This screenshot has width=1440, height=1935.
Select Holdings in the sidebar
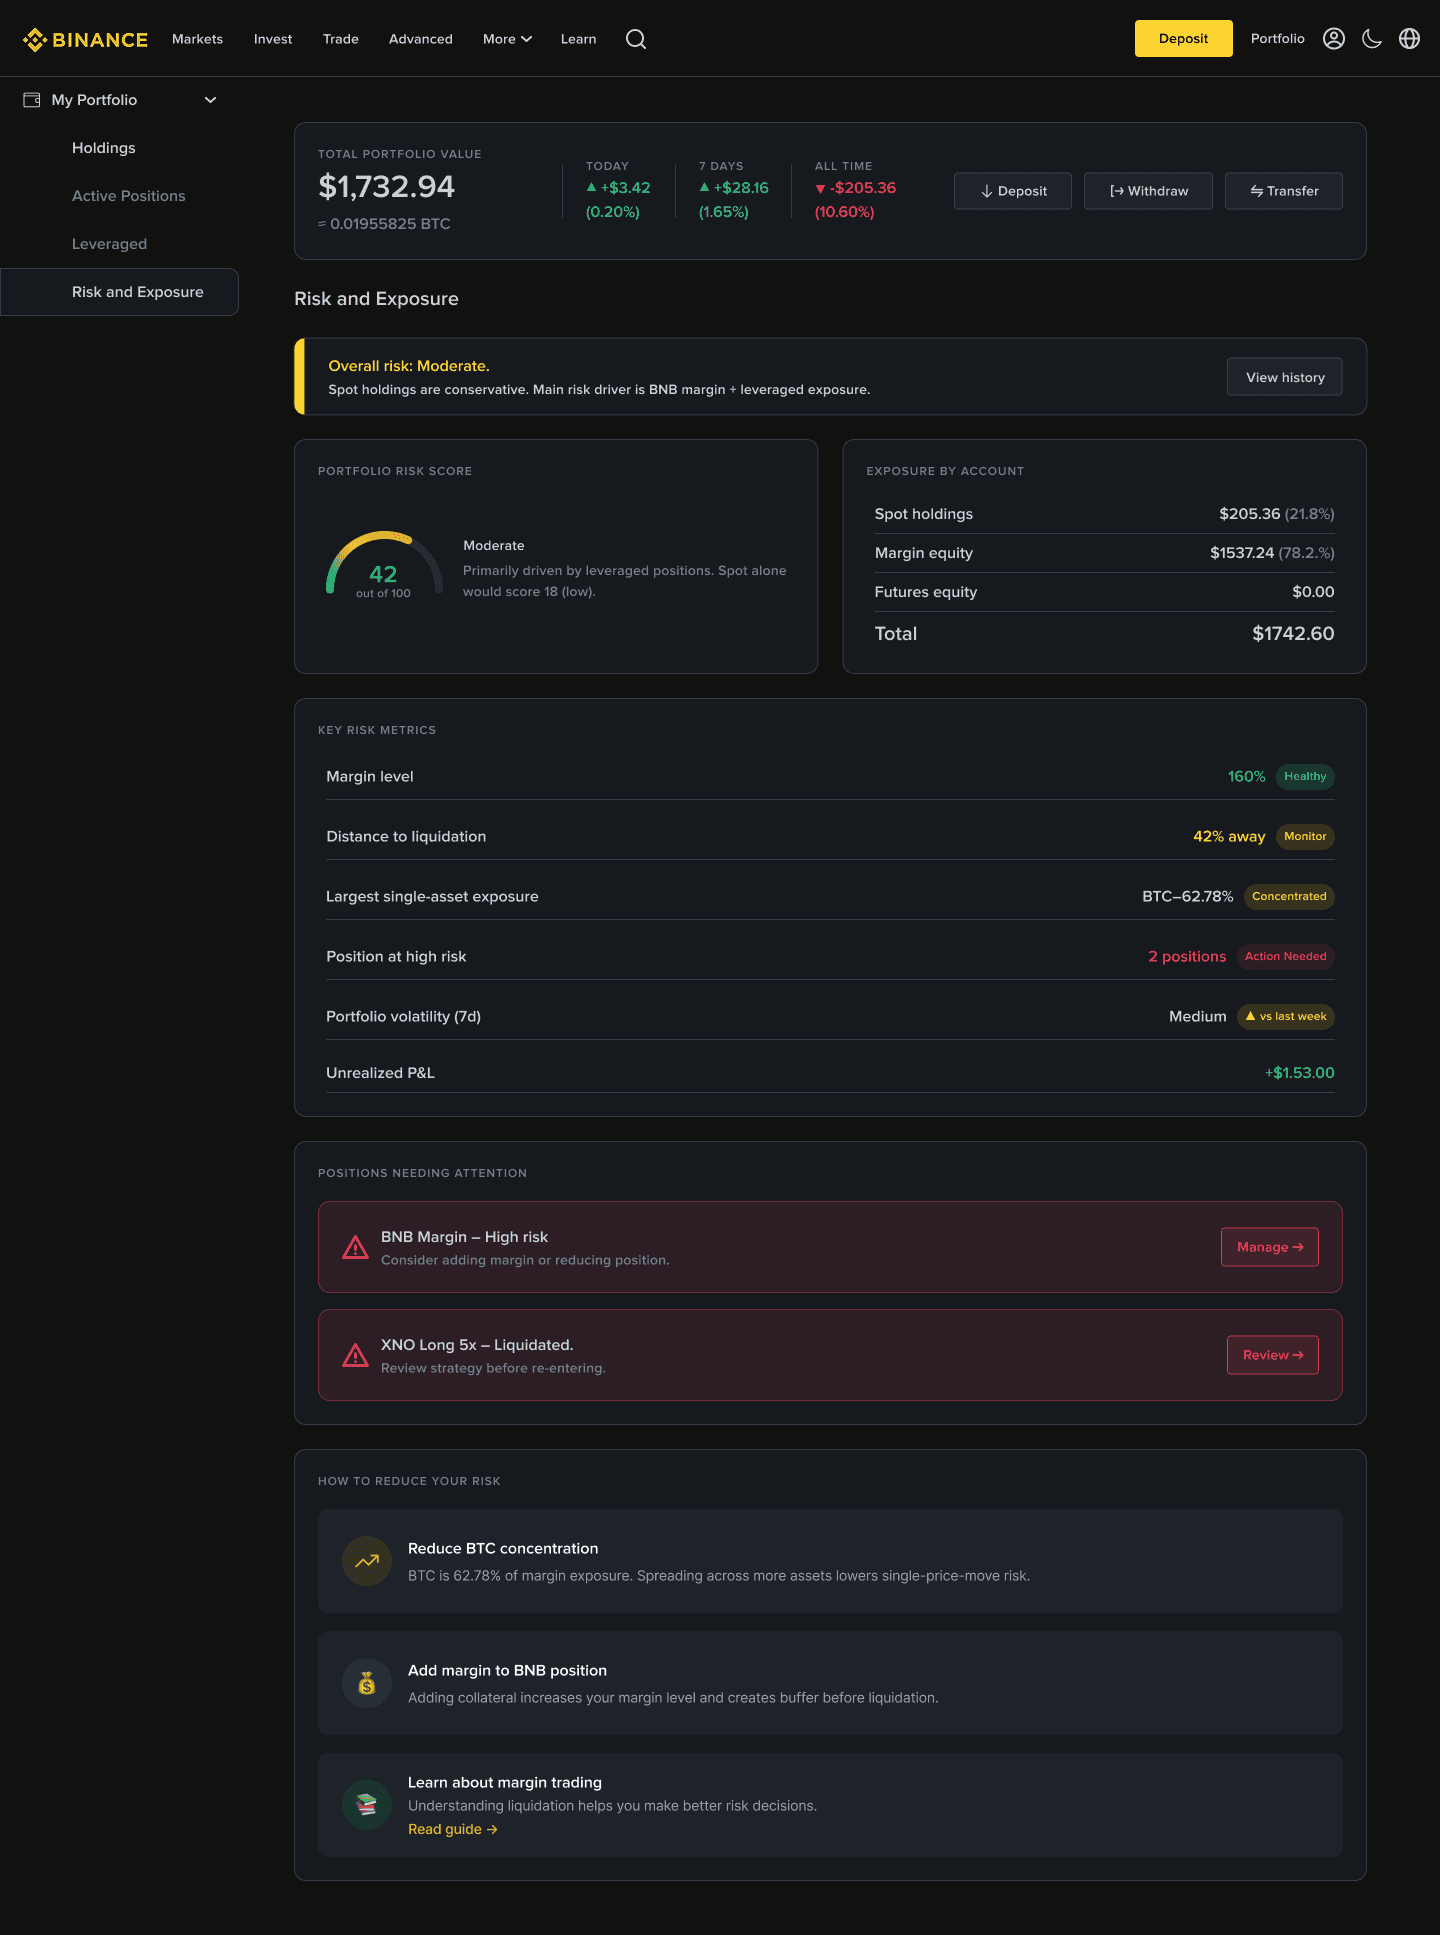pos(104,148)
